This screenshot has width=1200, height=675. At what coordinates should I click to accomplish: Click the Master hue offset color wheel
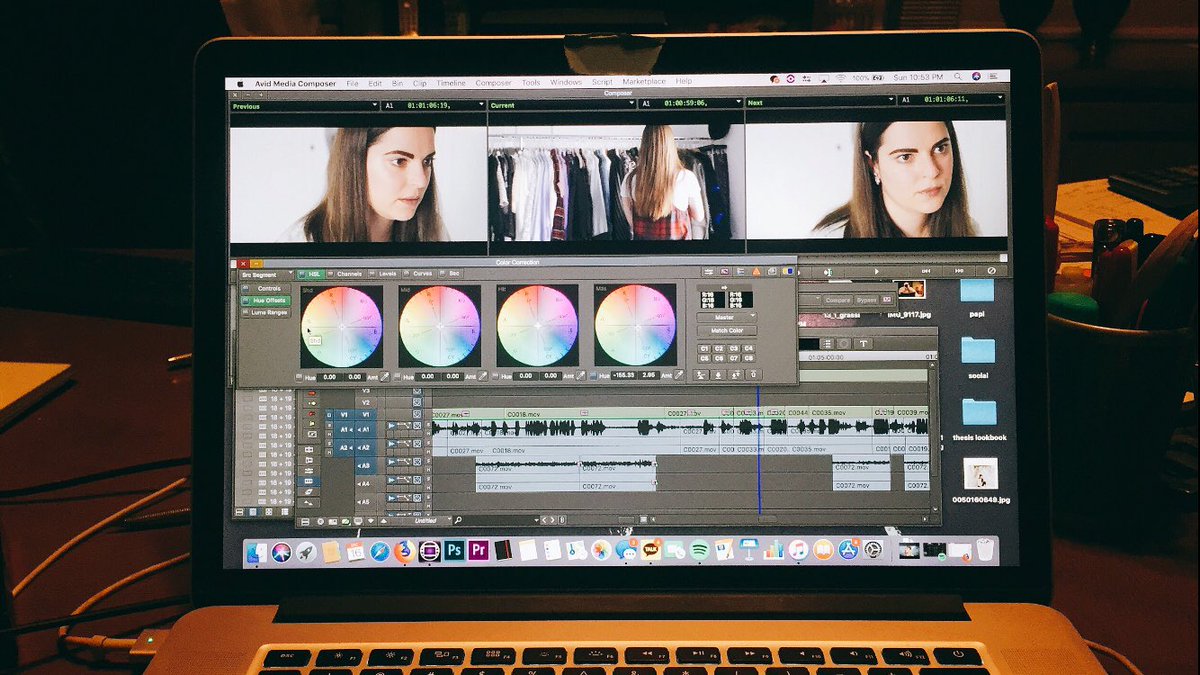tap(636, 326)
